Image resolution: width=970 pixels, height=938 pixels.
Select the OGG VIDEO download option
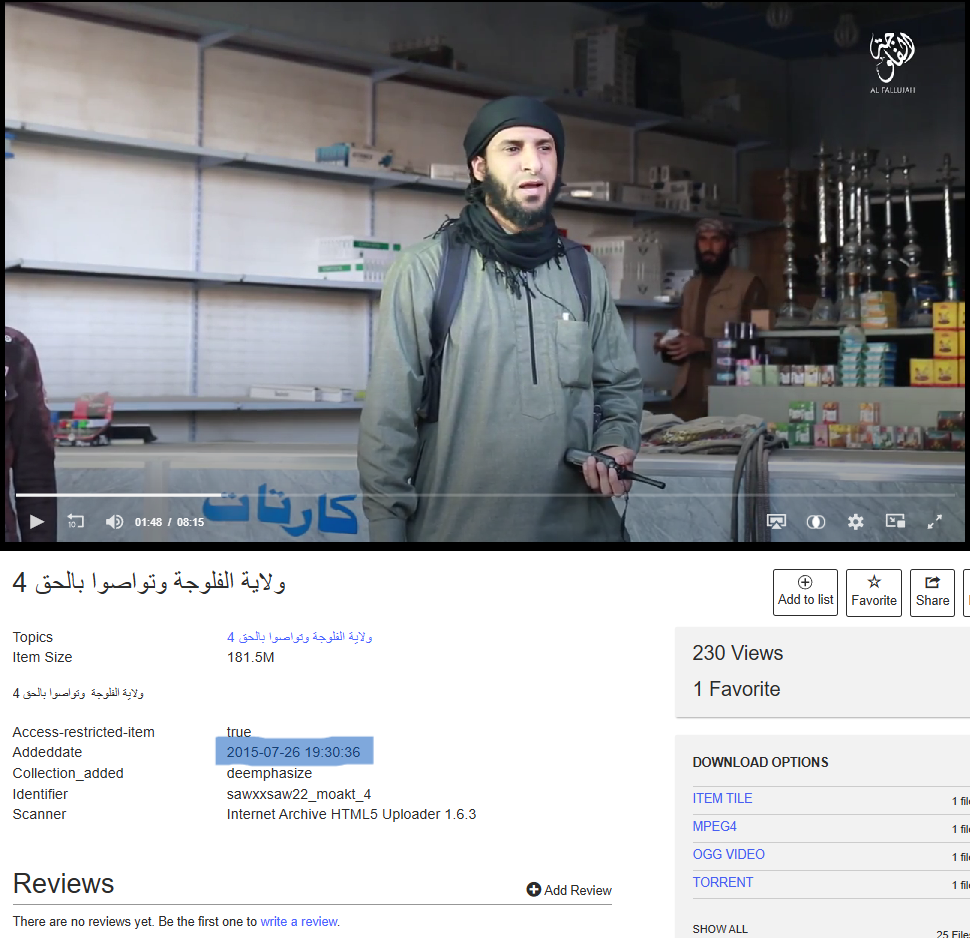pos(728,854)
